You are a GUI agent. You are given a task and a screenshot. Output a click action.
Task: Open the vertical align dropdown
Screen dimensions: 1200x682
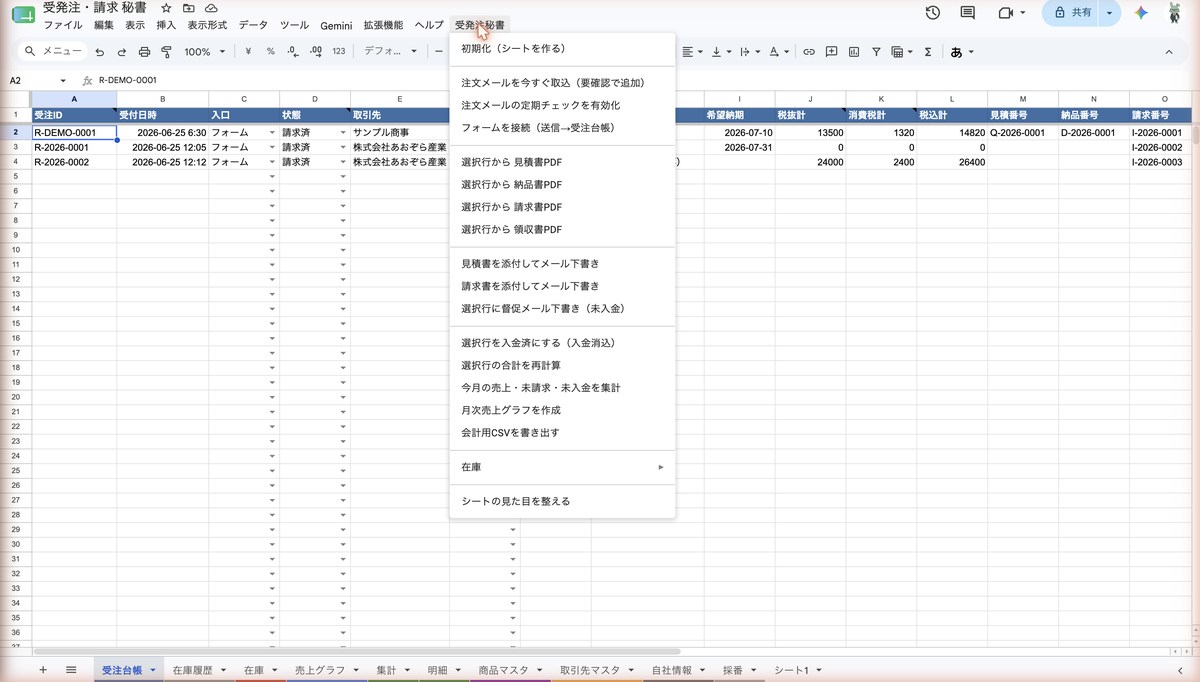click(x=720, y=51)
